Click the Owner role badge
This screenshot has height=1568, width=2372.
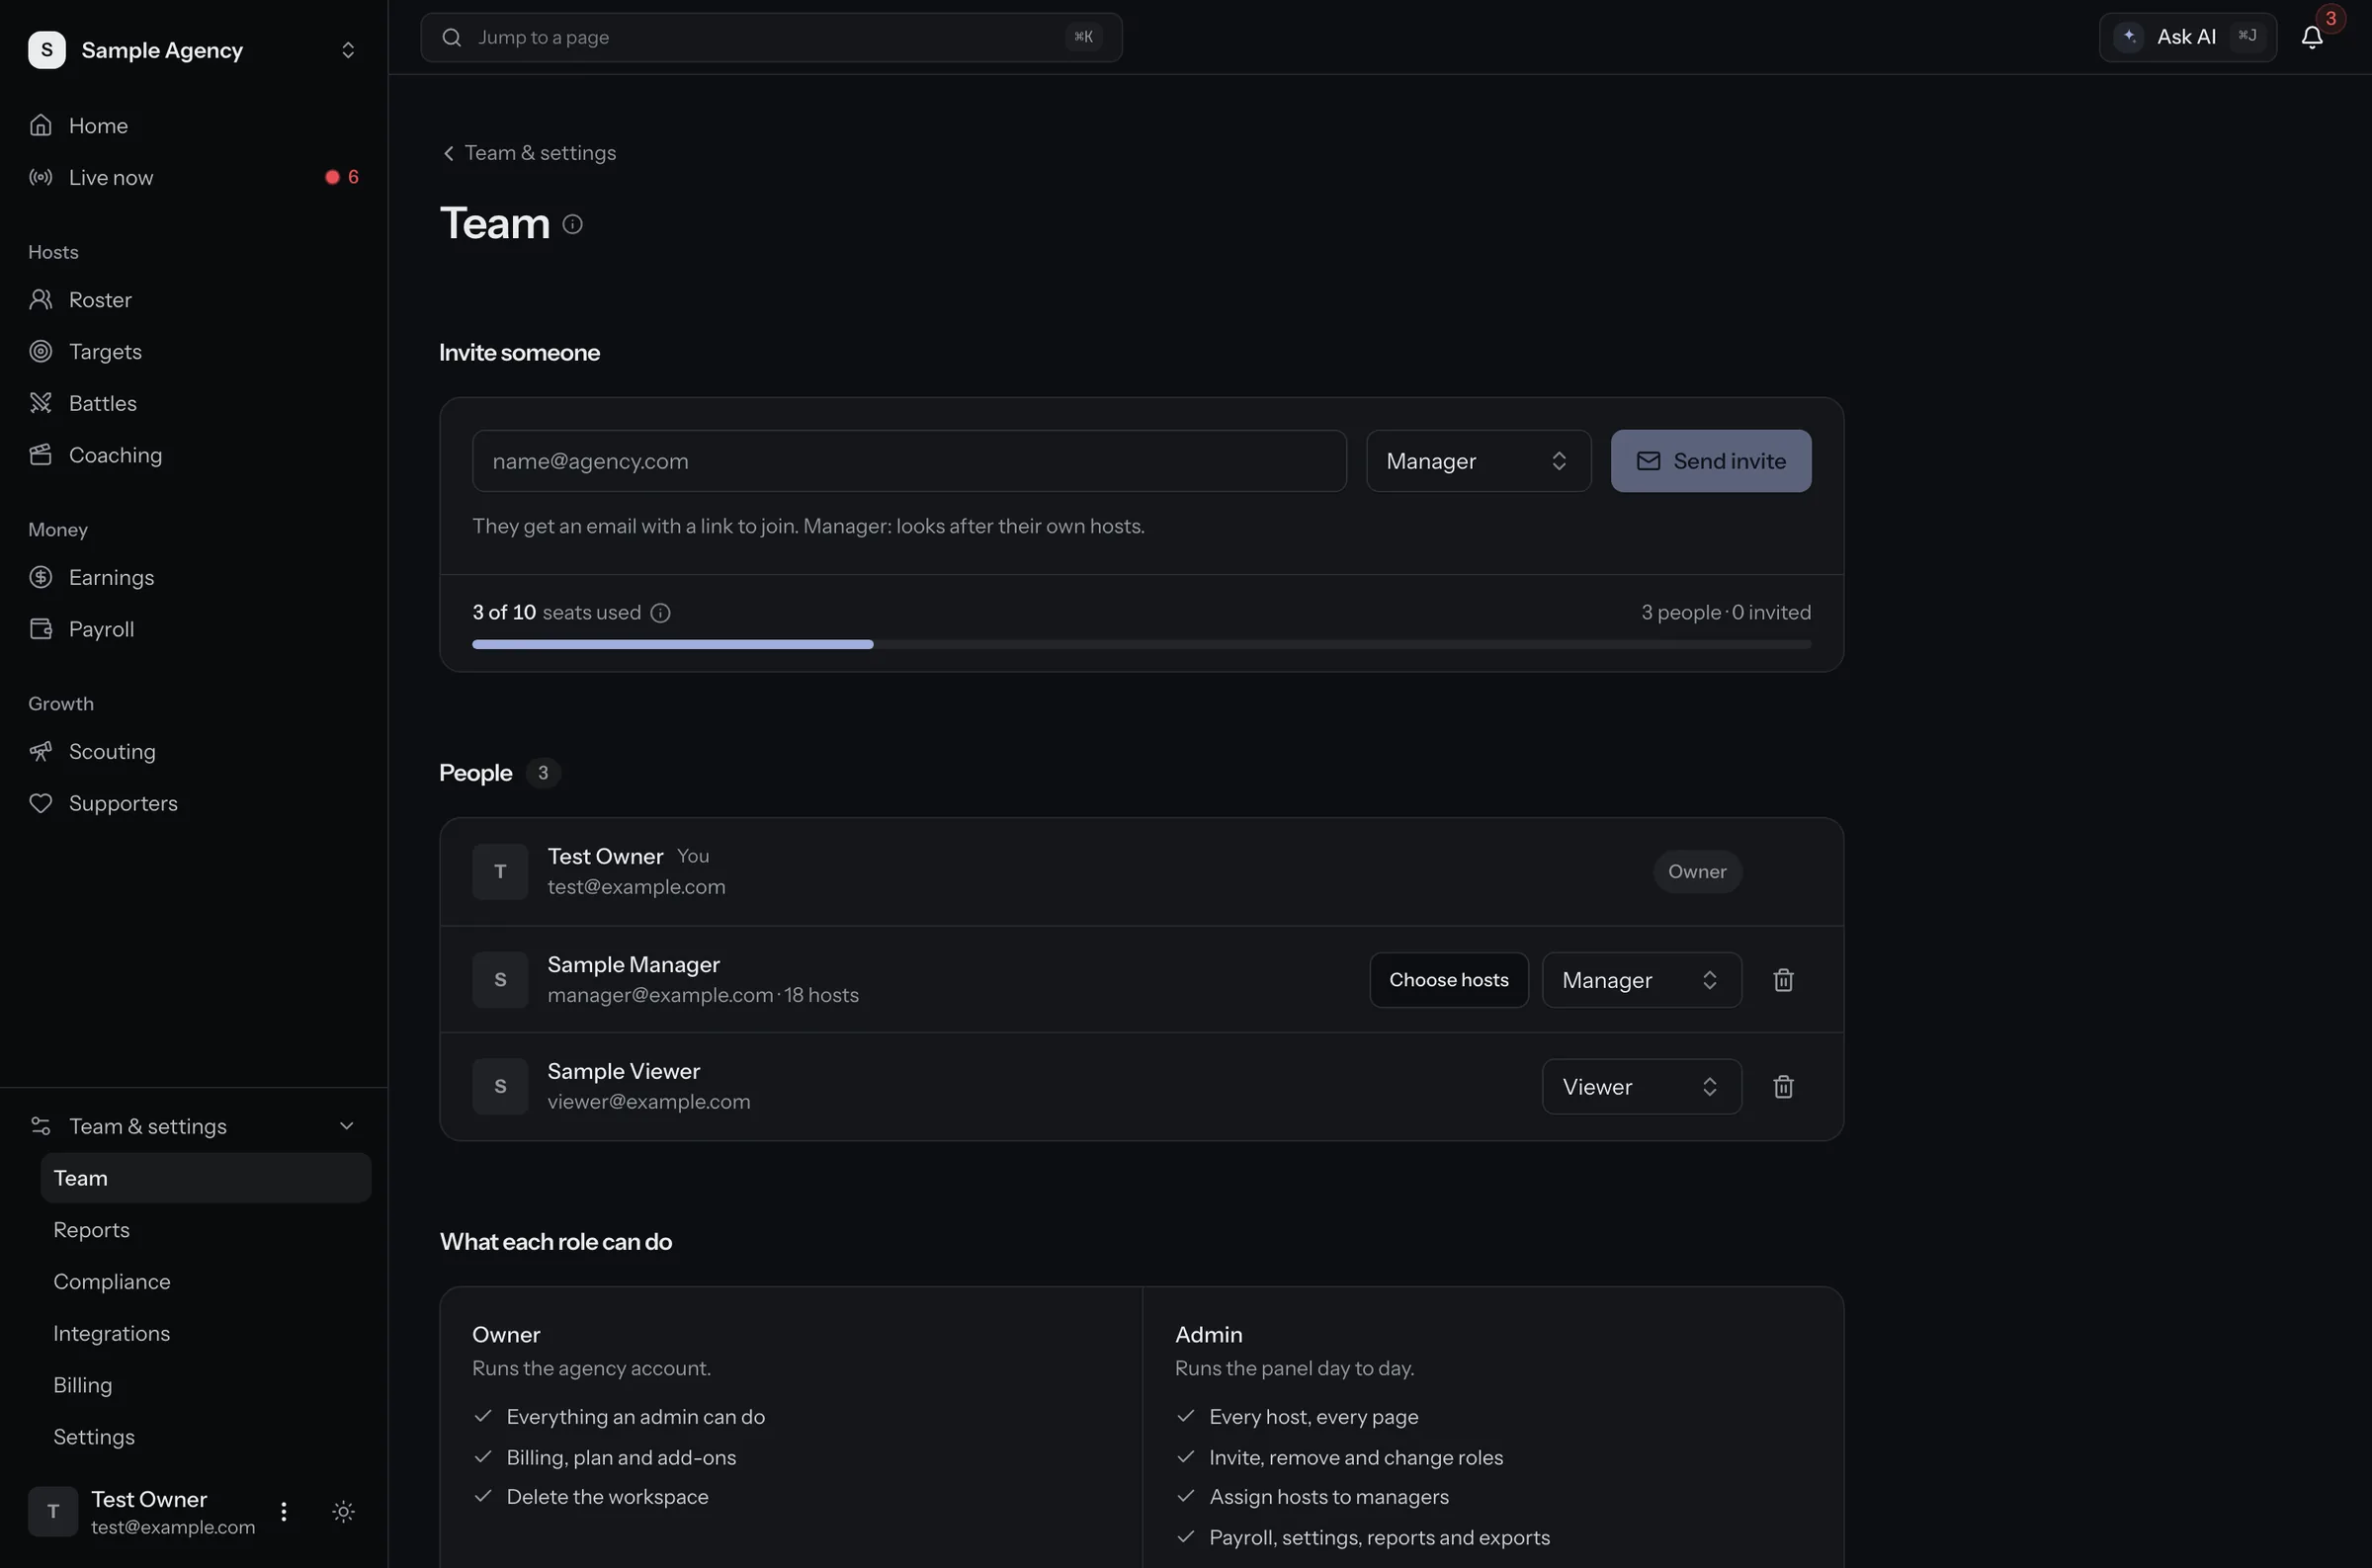click(1696, 872)
